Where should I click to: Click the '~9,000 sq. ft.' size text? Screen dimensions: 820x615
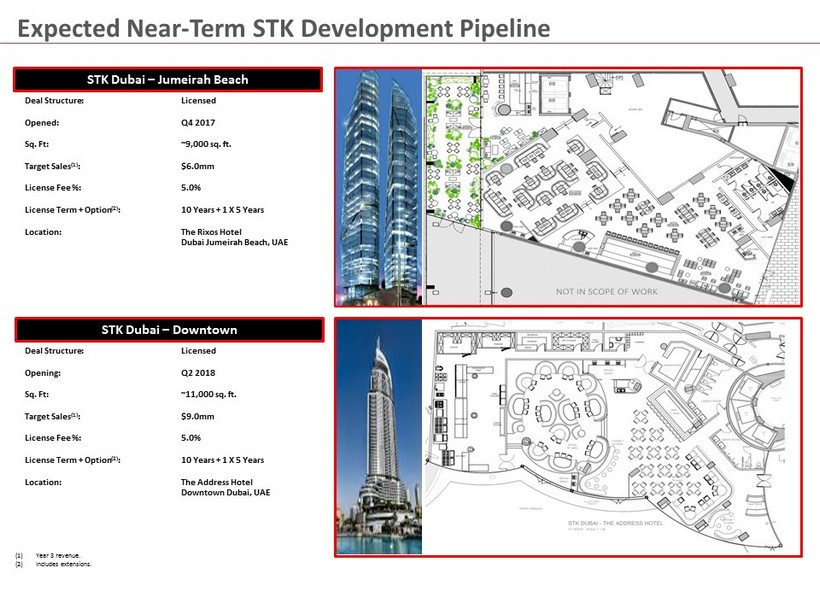[x=206, y=145]
